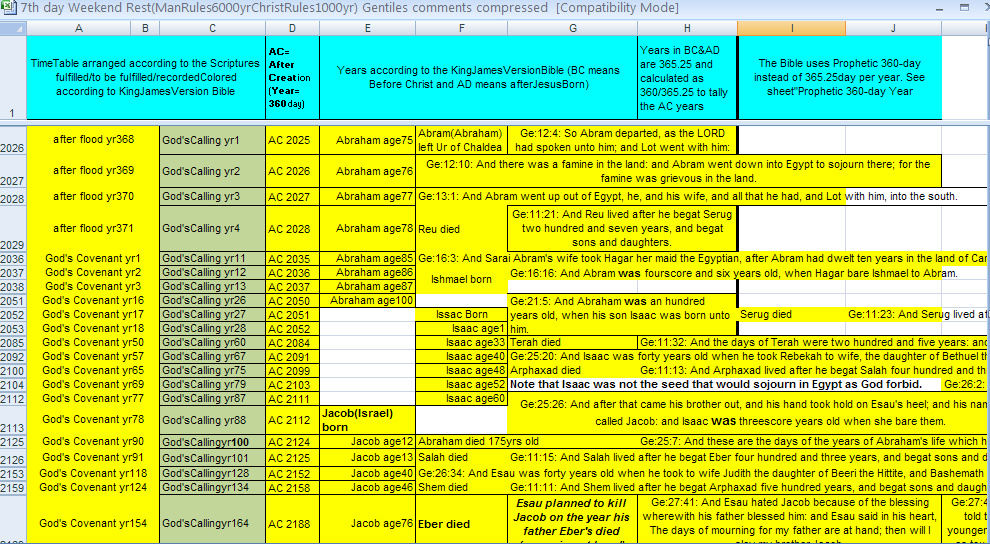Click the 'Shem died' cell

pos(462,487)
